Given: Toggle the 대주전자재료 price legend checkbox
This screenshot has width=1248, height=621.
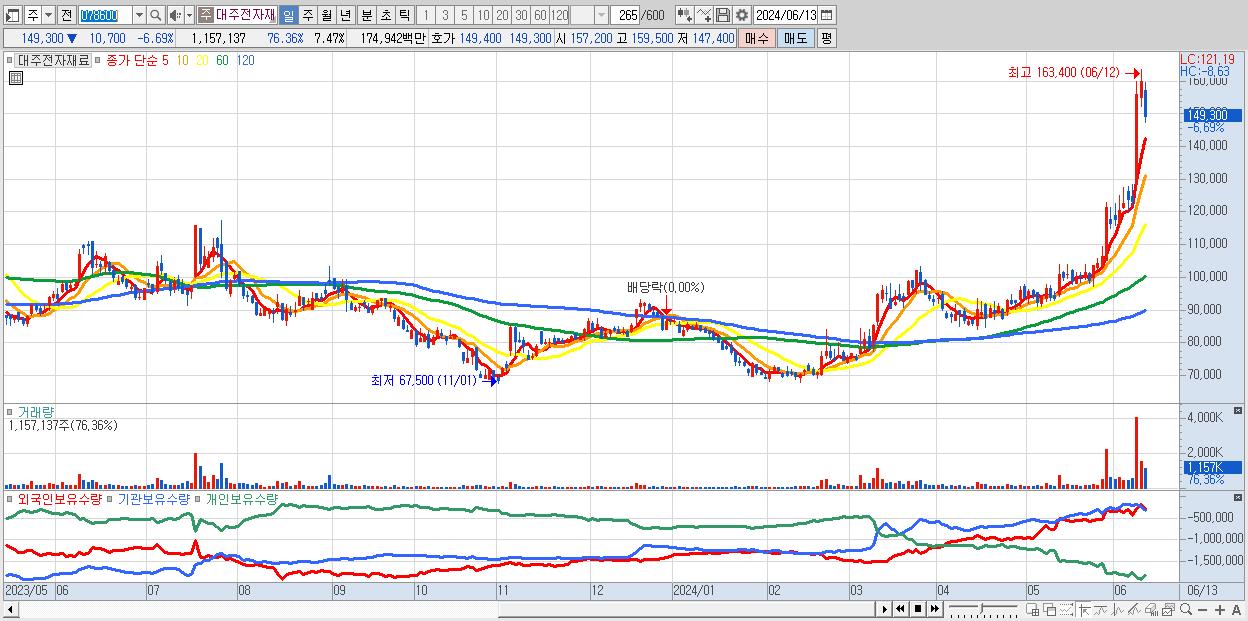Looking at the screenshot, I should [11, 60].
